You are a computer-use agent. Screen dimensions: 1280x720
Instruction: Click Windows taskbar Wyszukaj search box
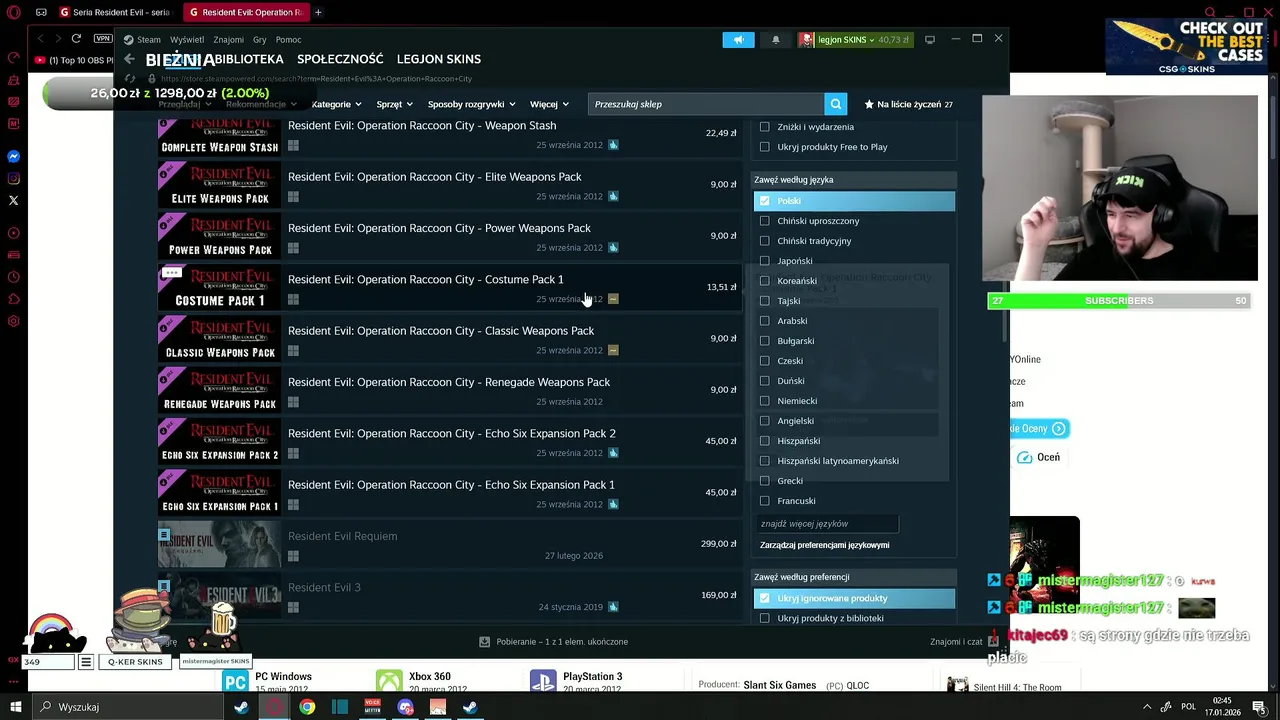129,707
